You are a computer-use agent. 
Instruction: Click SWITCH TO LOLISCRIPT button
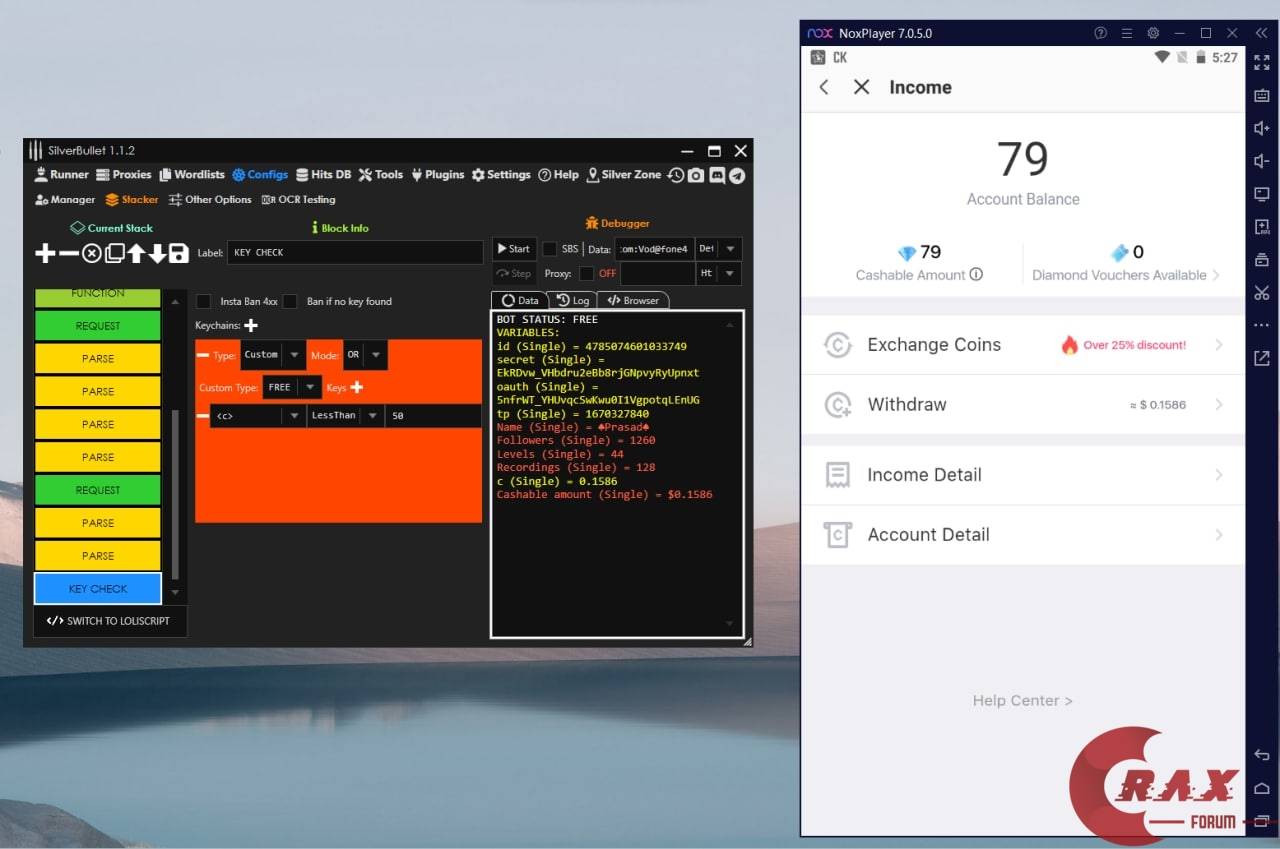(x=109, y=621)
